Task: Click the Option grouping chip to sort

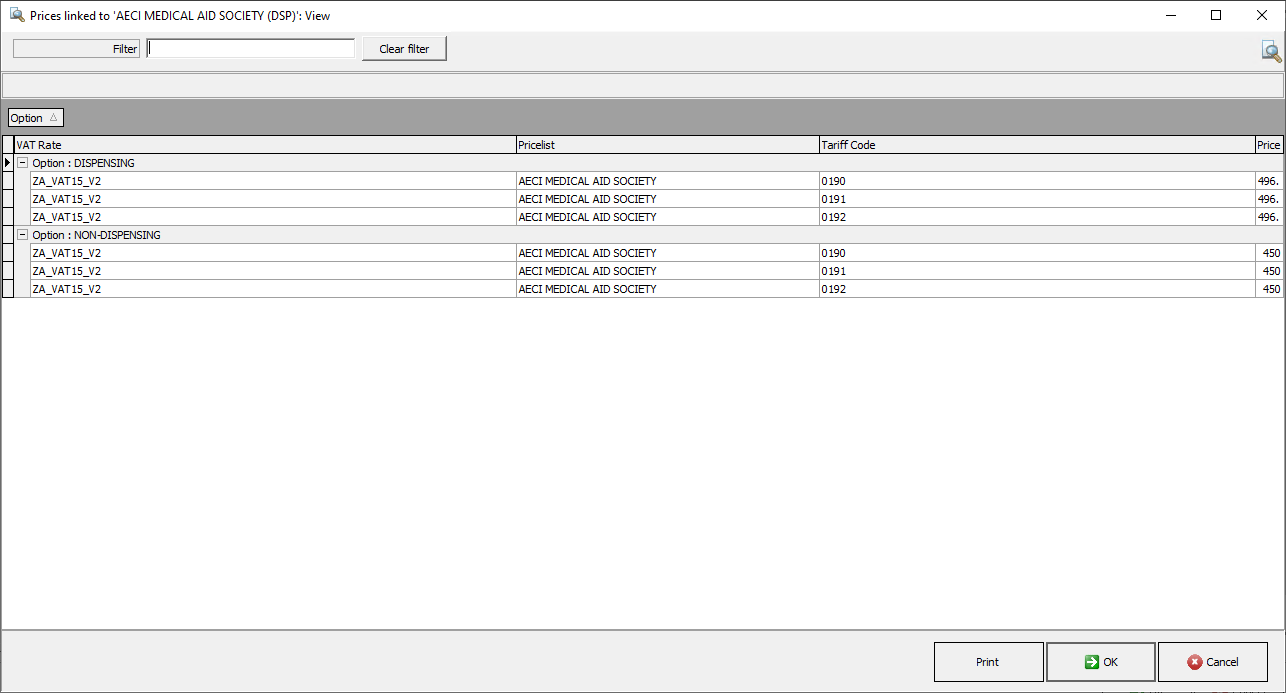Action: pos(36,118)
